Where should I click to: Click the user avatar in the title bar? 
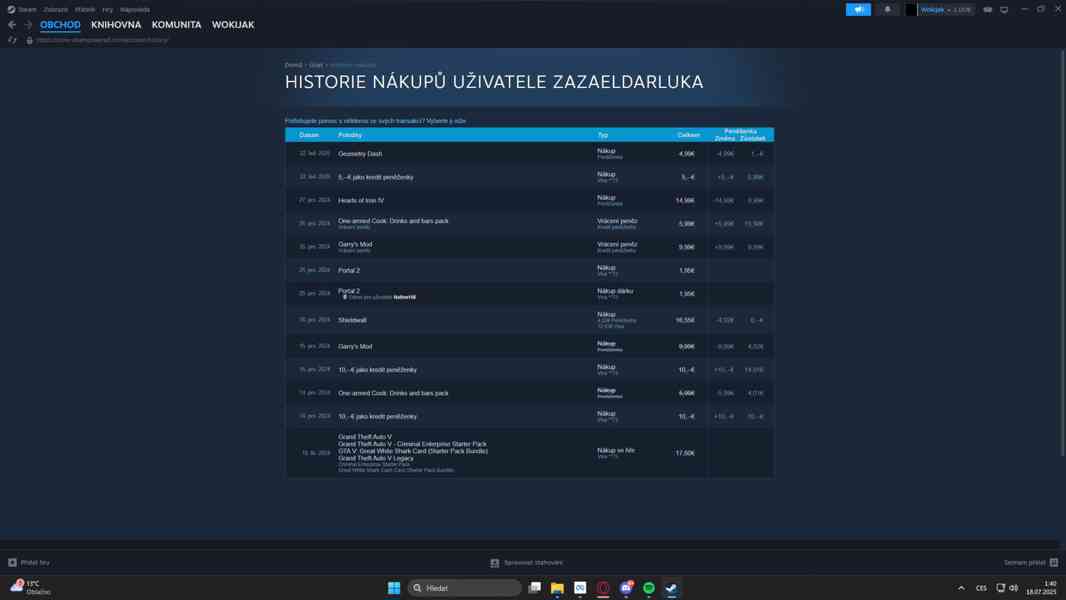click(911, 10)
